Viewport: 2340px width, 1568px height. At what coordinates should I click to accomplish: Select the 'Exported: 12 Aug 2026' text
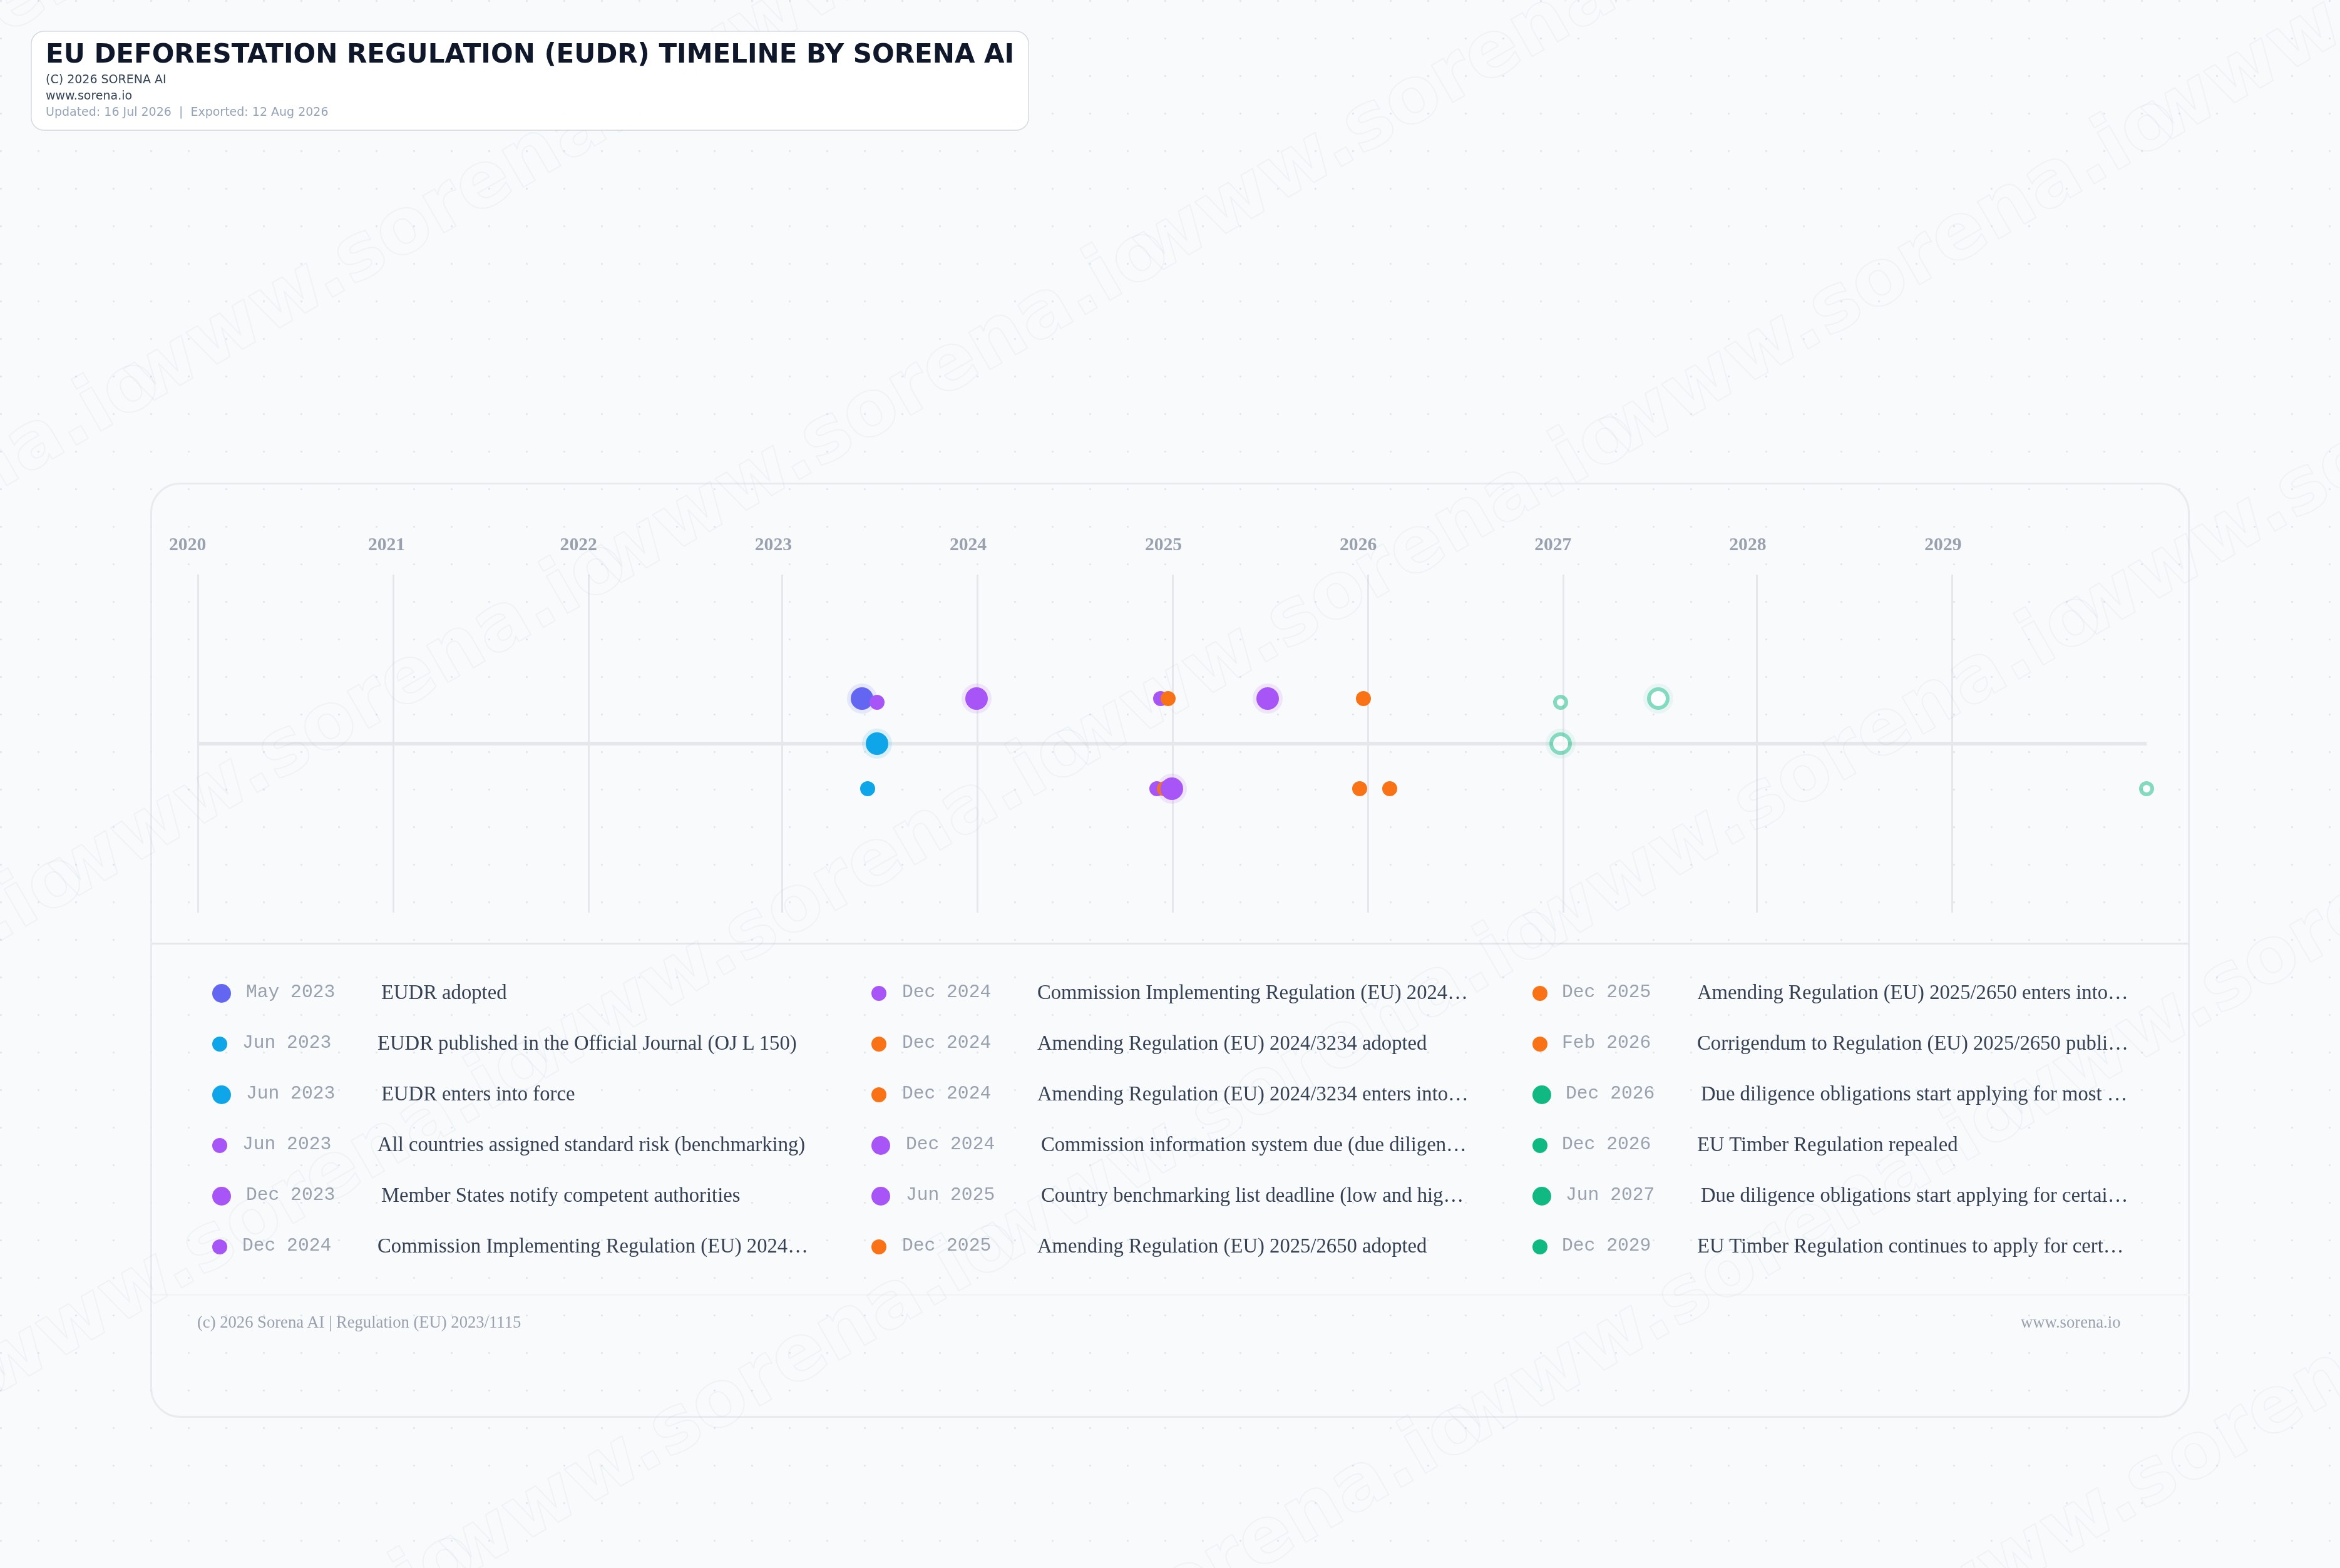click(259, 112)
